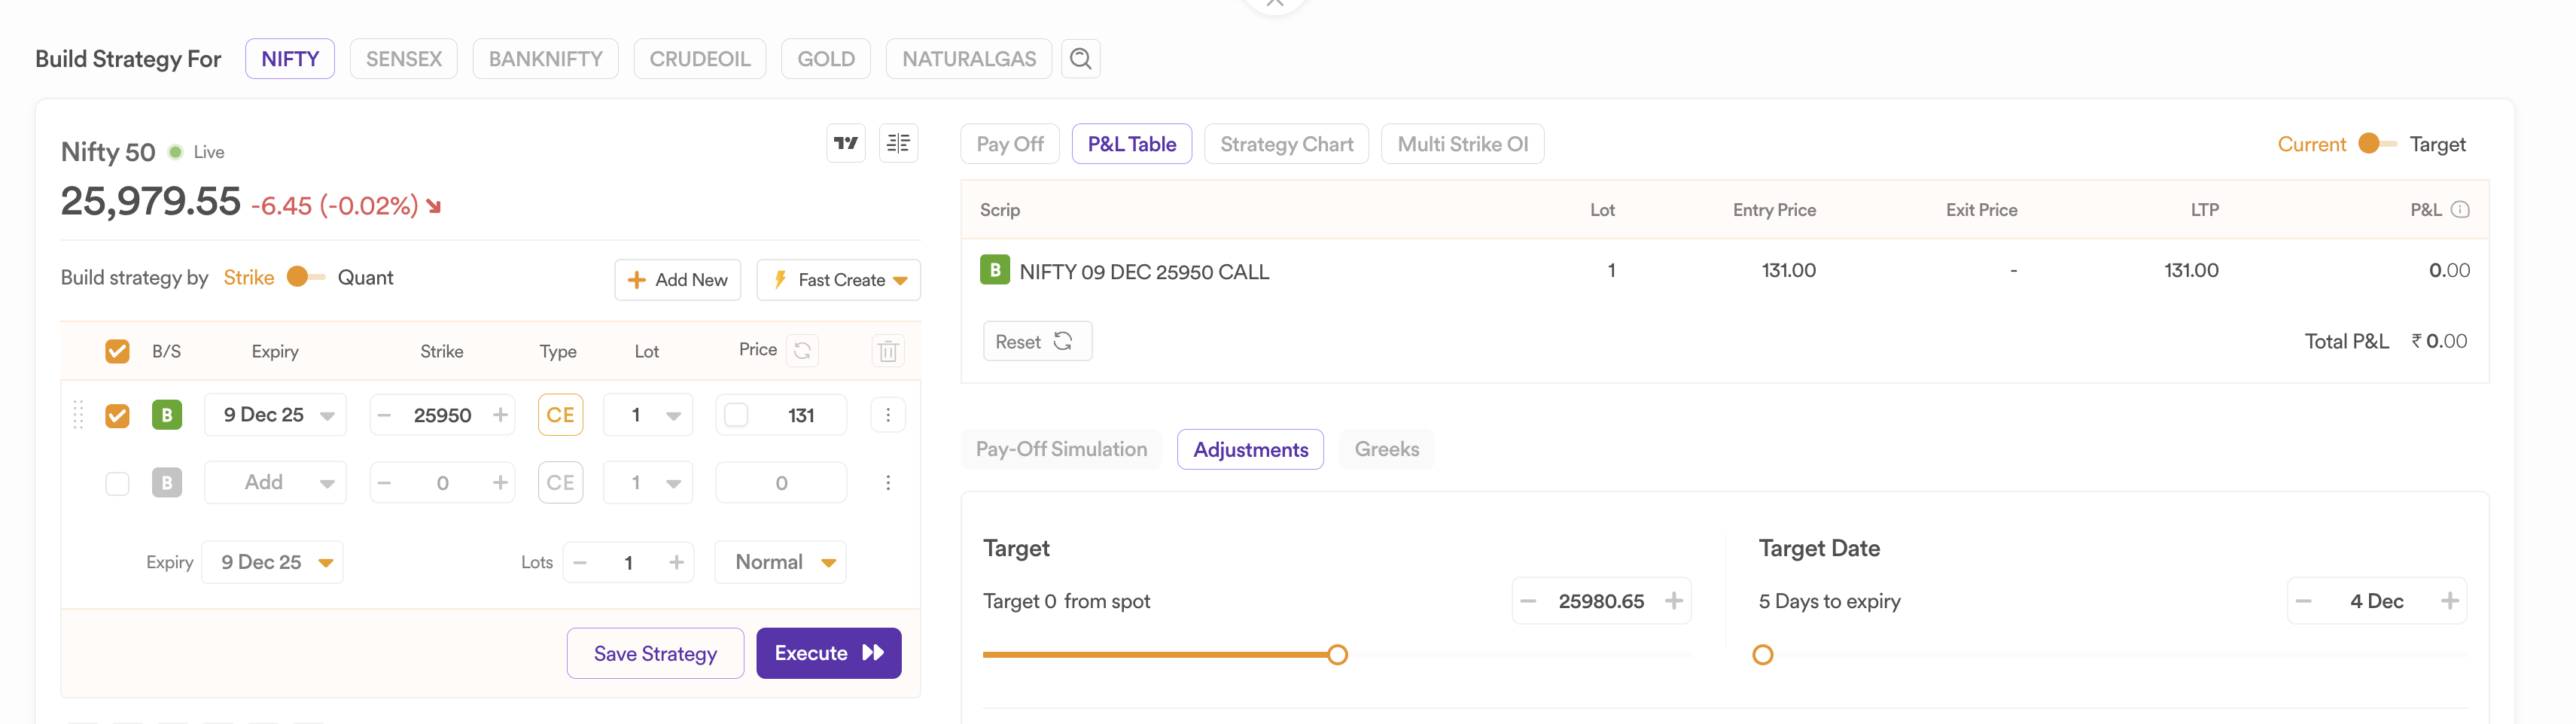Open the symbol search magnifier icon

pos(1080,59)
